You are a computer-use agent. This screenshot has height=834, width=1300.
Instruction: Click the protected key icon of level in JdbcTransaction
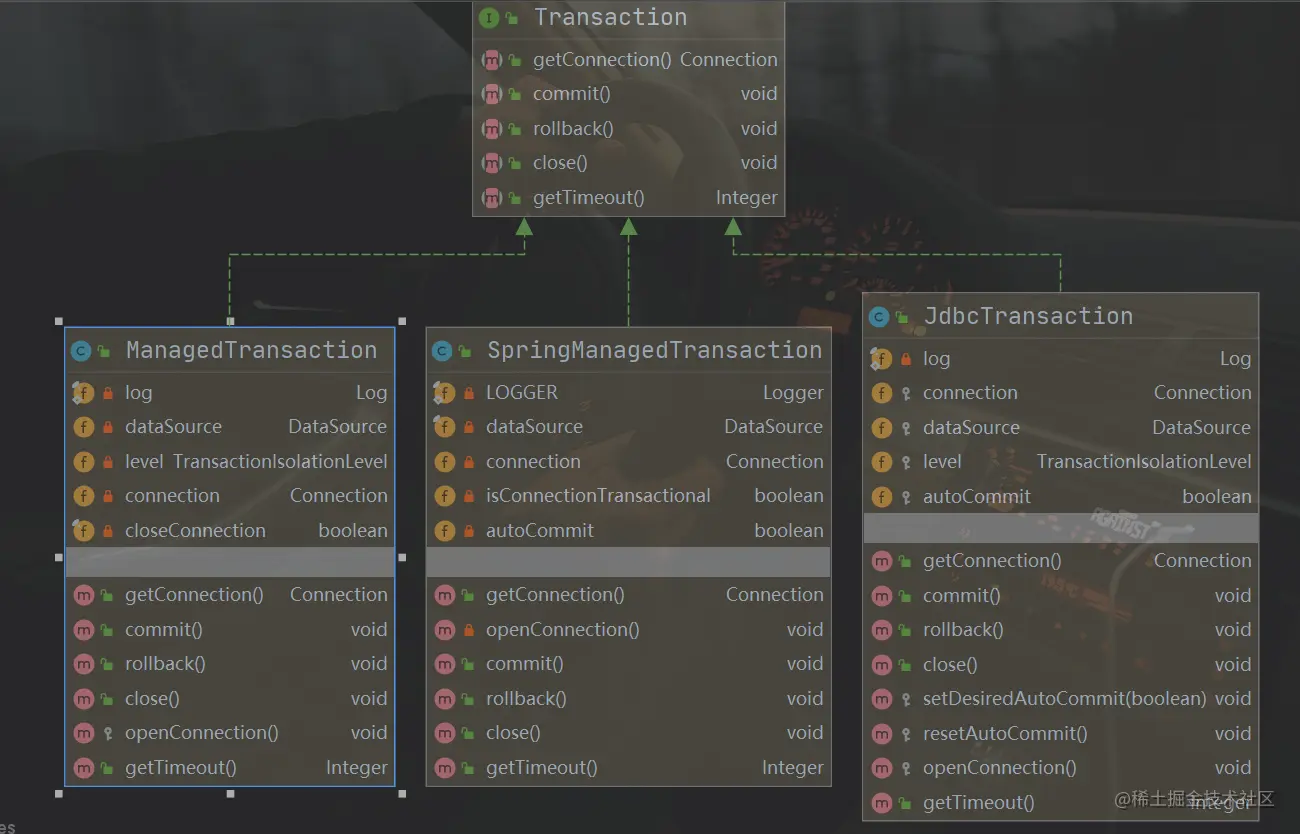click(x=906, y=463)
